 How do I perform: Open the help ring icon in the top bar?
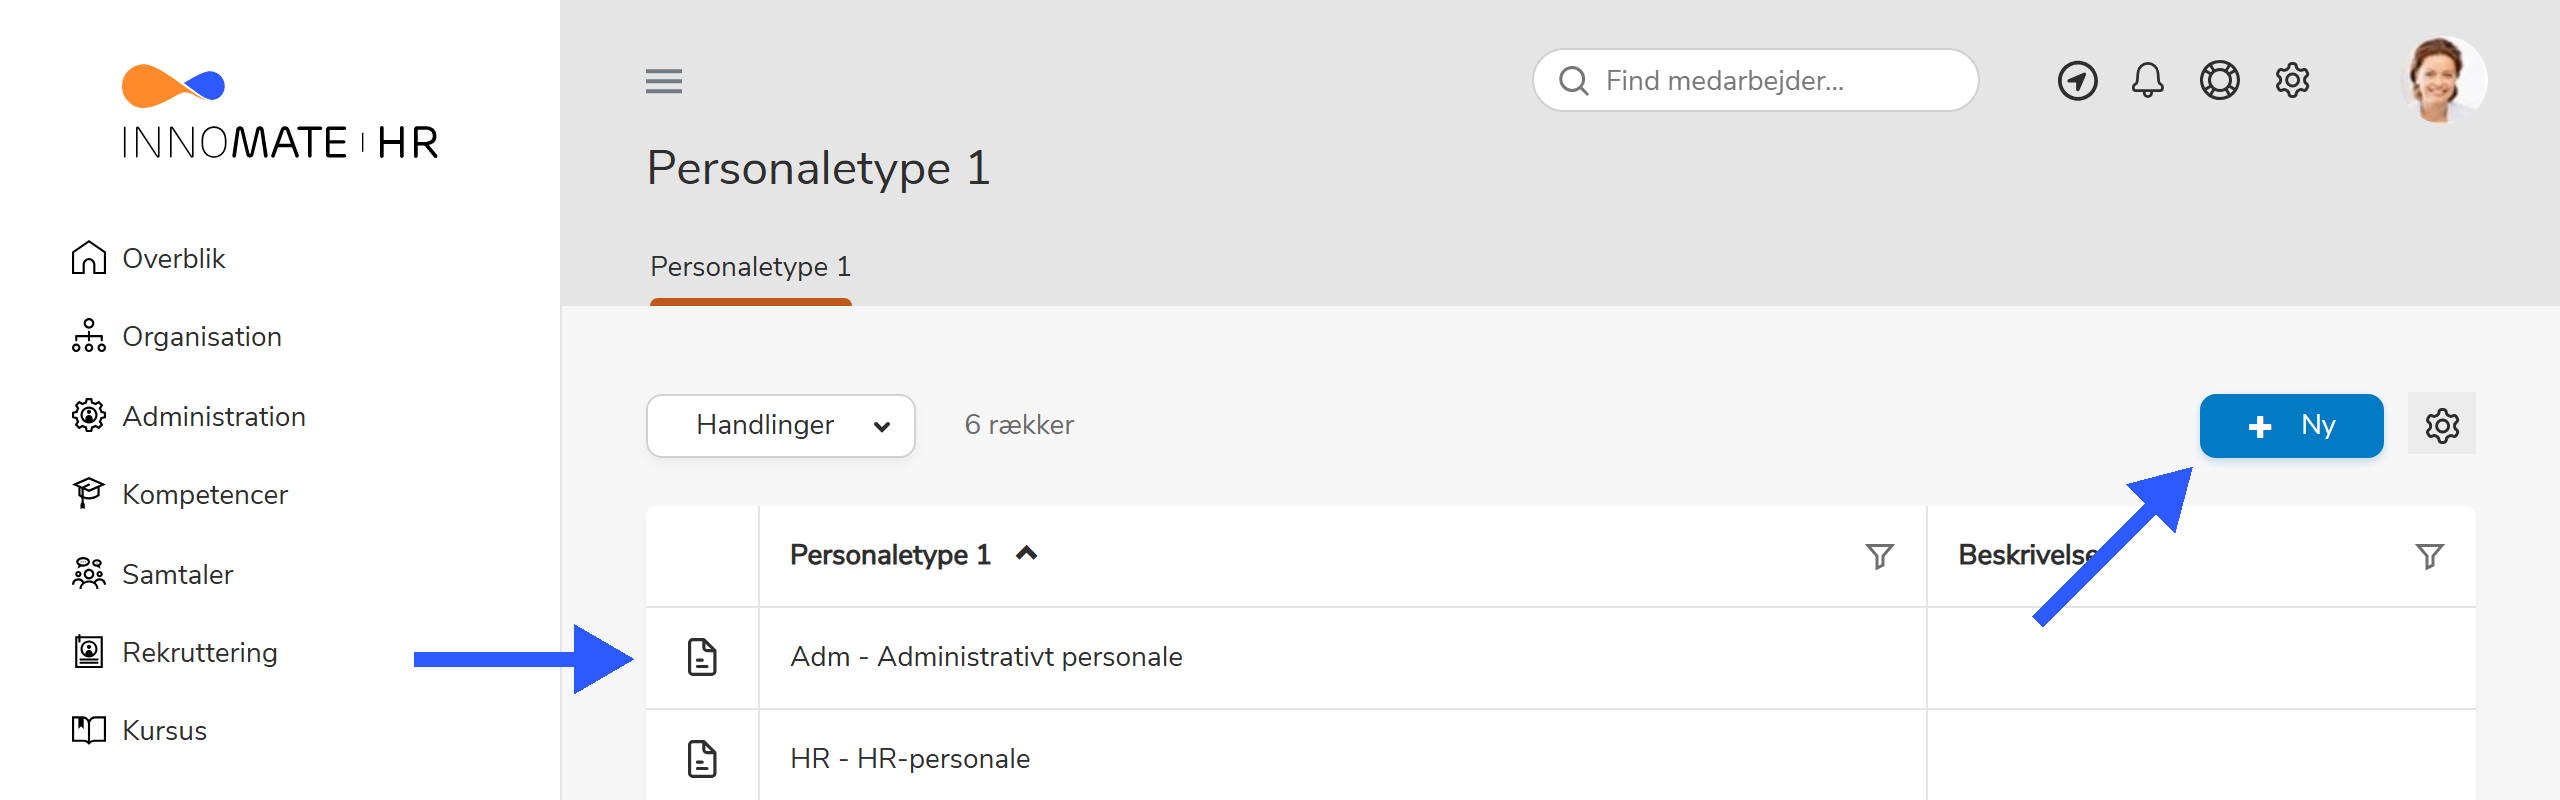(2219, 80)
